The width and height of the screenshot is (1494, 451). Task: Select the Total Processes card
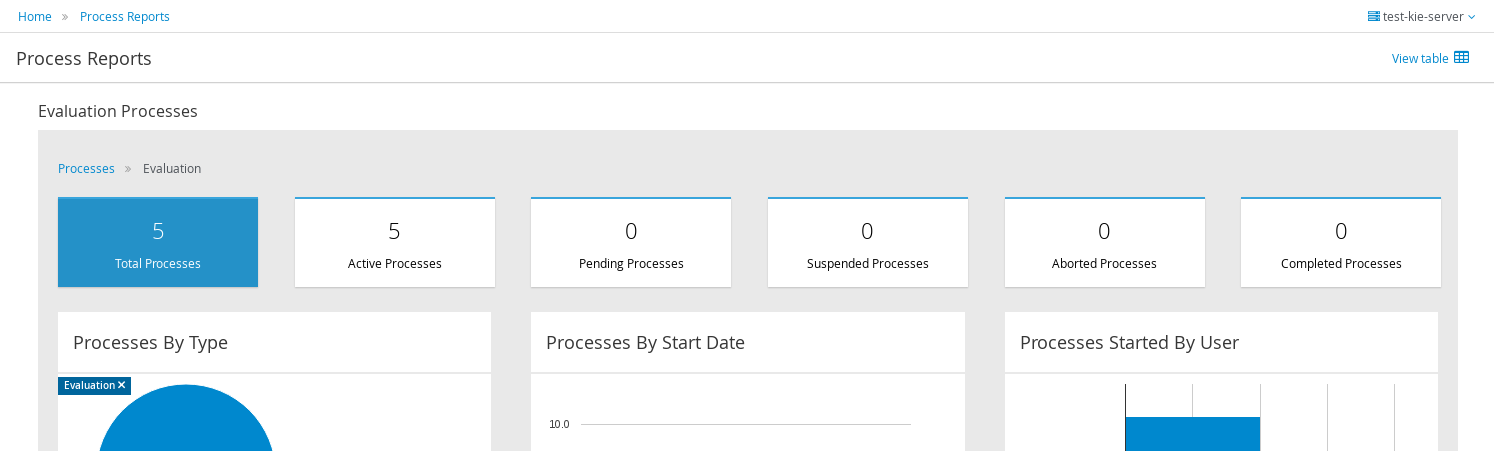[x=158, y=243]
